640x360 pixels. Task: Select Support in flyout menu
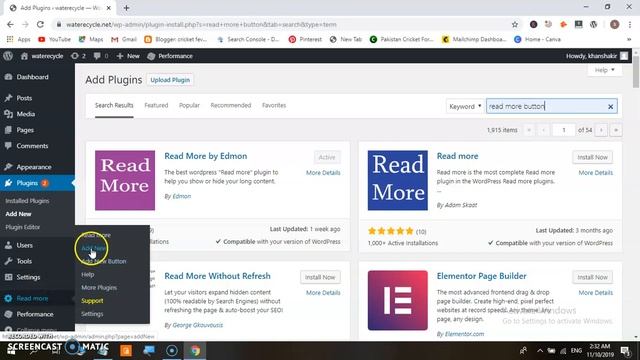point(92,301)
